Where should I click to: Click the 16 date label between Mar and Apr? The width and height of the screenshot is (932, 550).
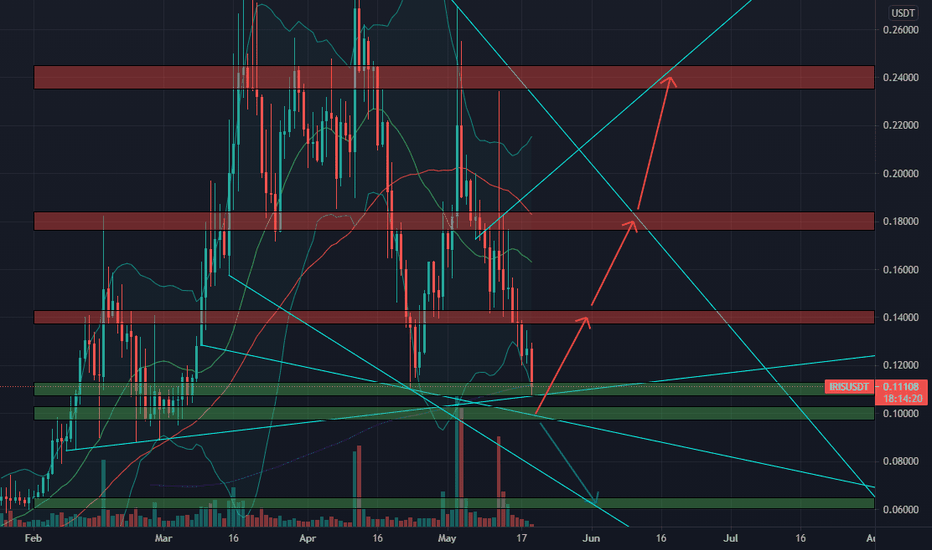click(x=233, y=538)
